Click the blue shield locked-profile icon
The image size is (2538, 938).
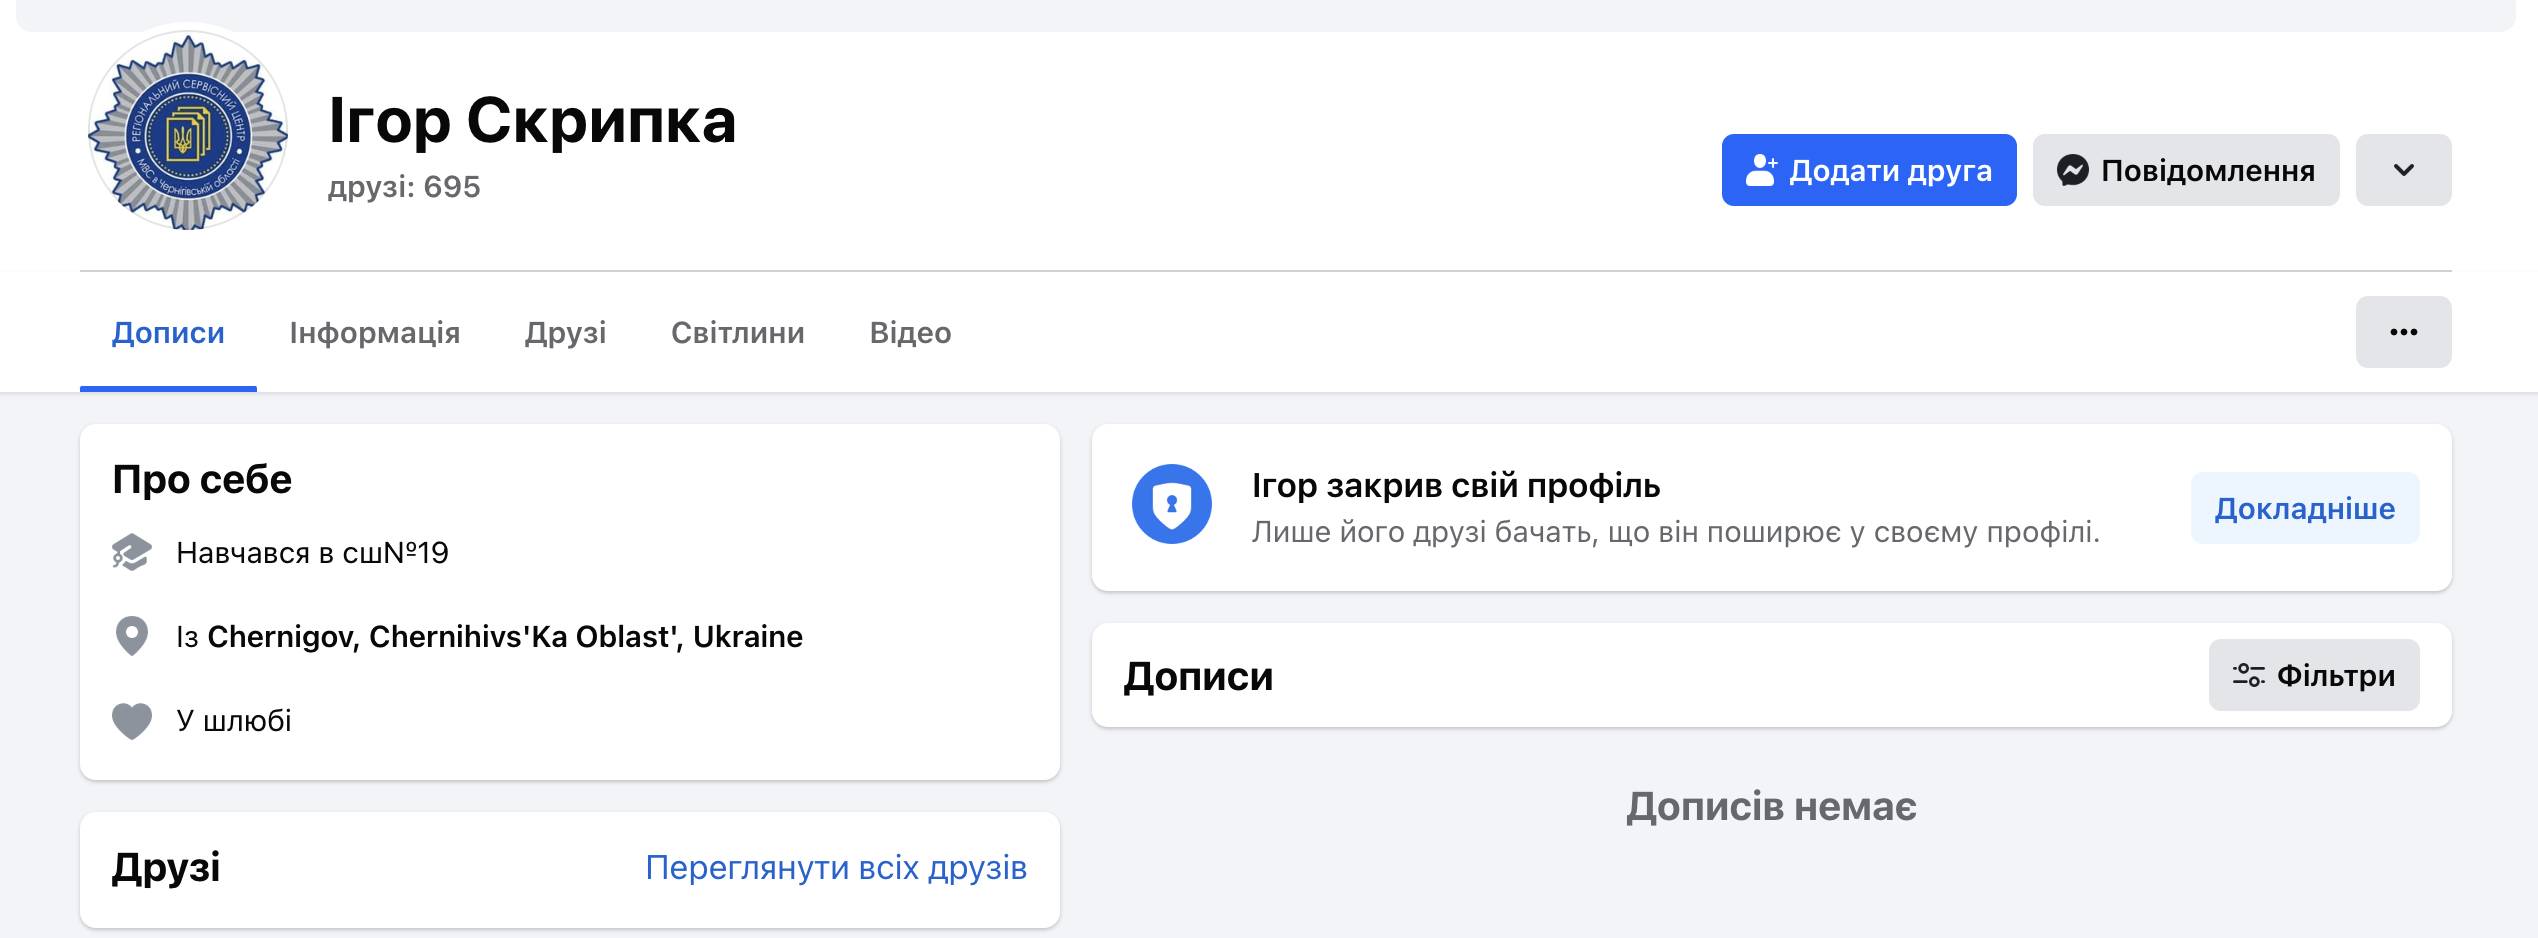[x=1171, y=504]
